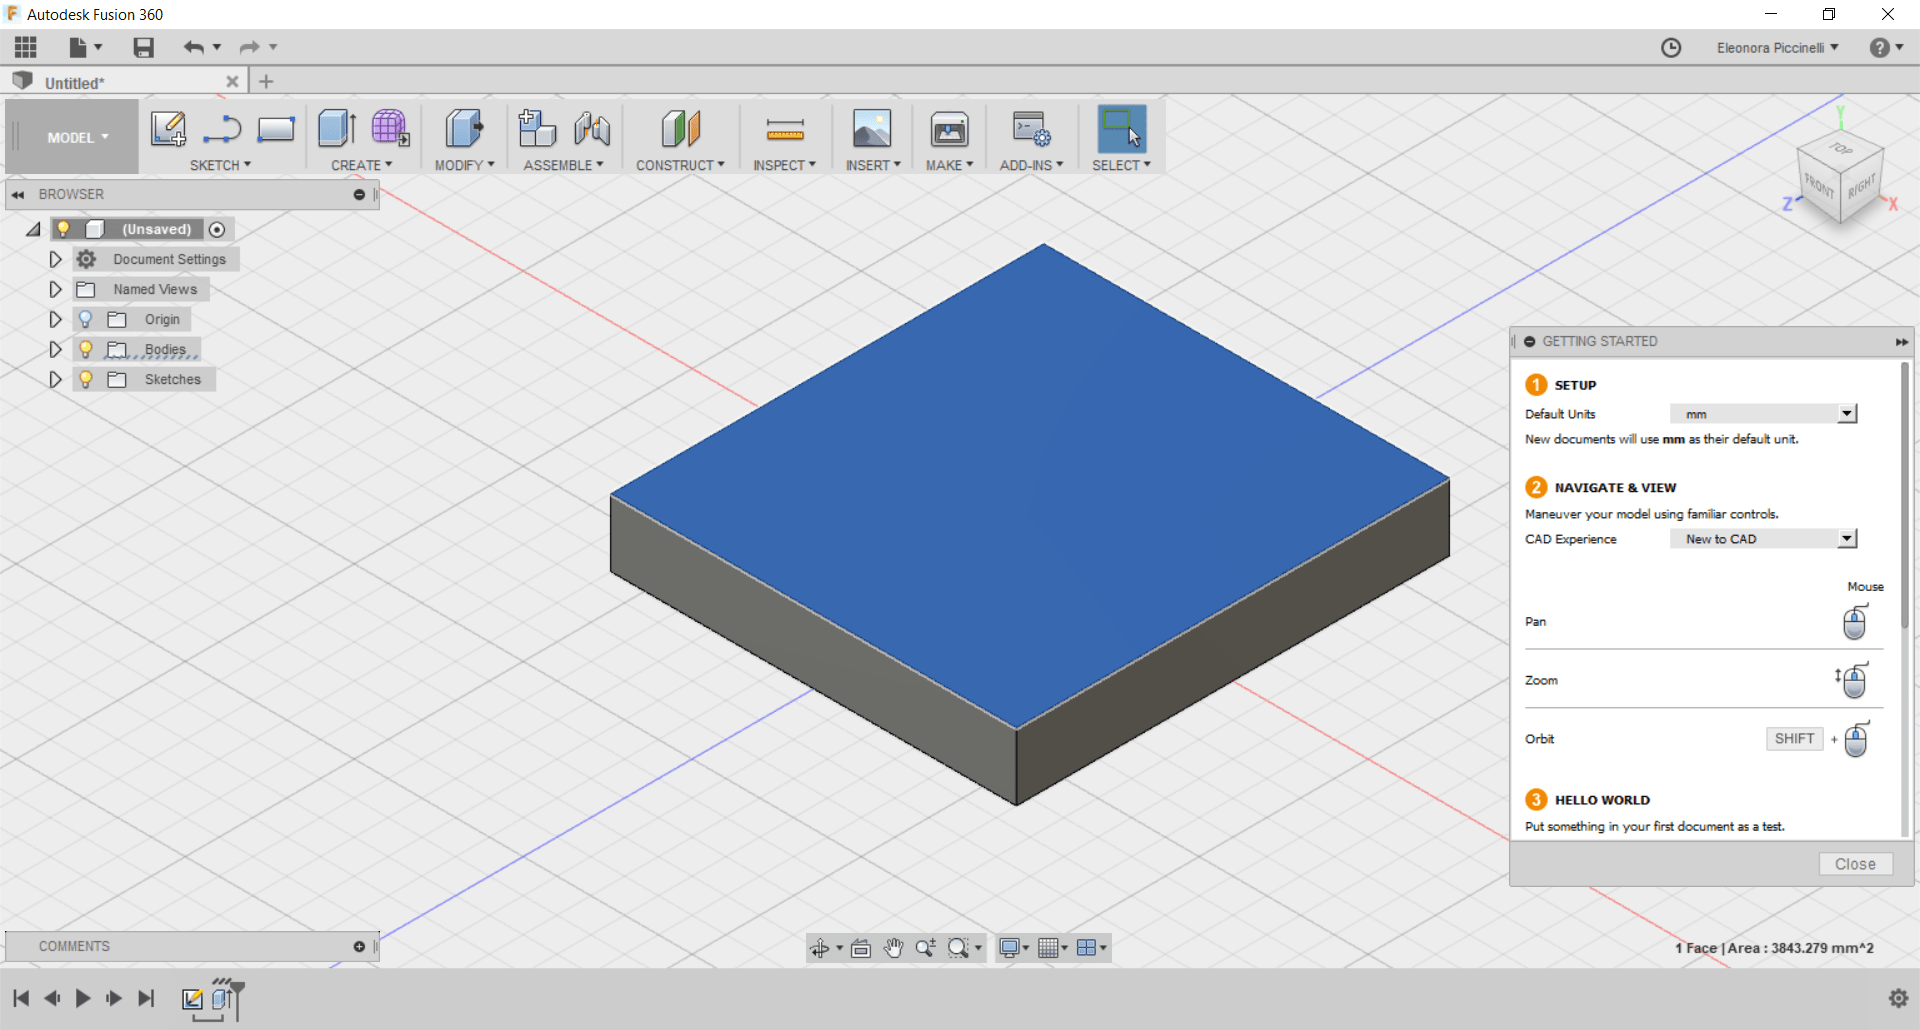The width and height of the screenshot is (1920, 1030).
Task: Select the Joint assemble tool
Action: [592, 129]
